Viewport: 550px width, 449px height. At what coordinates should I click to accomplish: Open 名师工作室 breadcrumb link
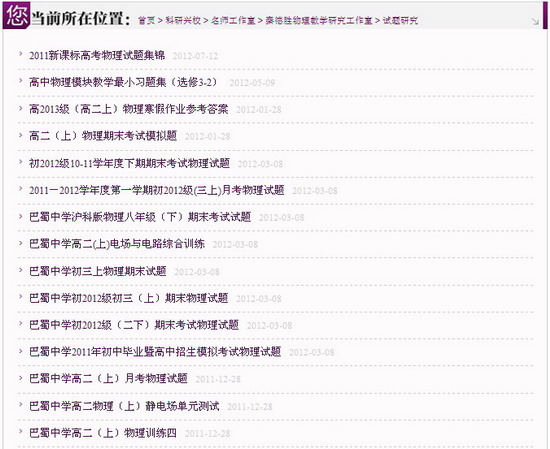pyautogui.click(x=233, y=20)
